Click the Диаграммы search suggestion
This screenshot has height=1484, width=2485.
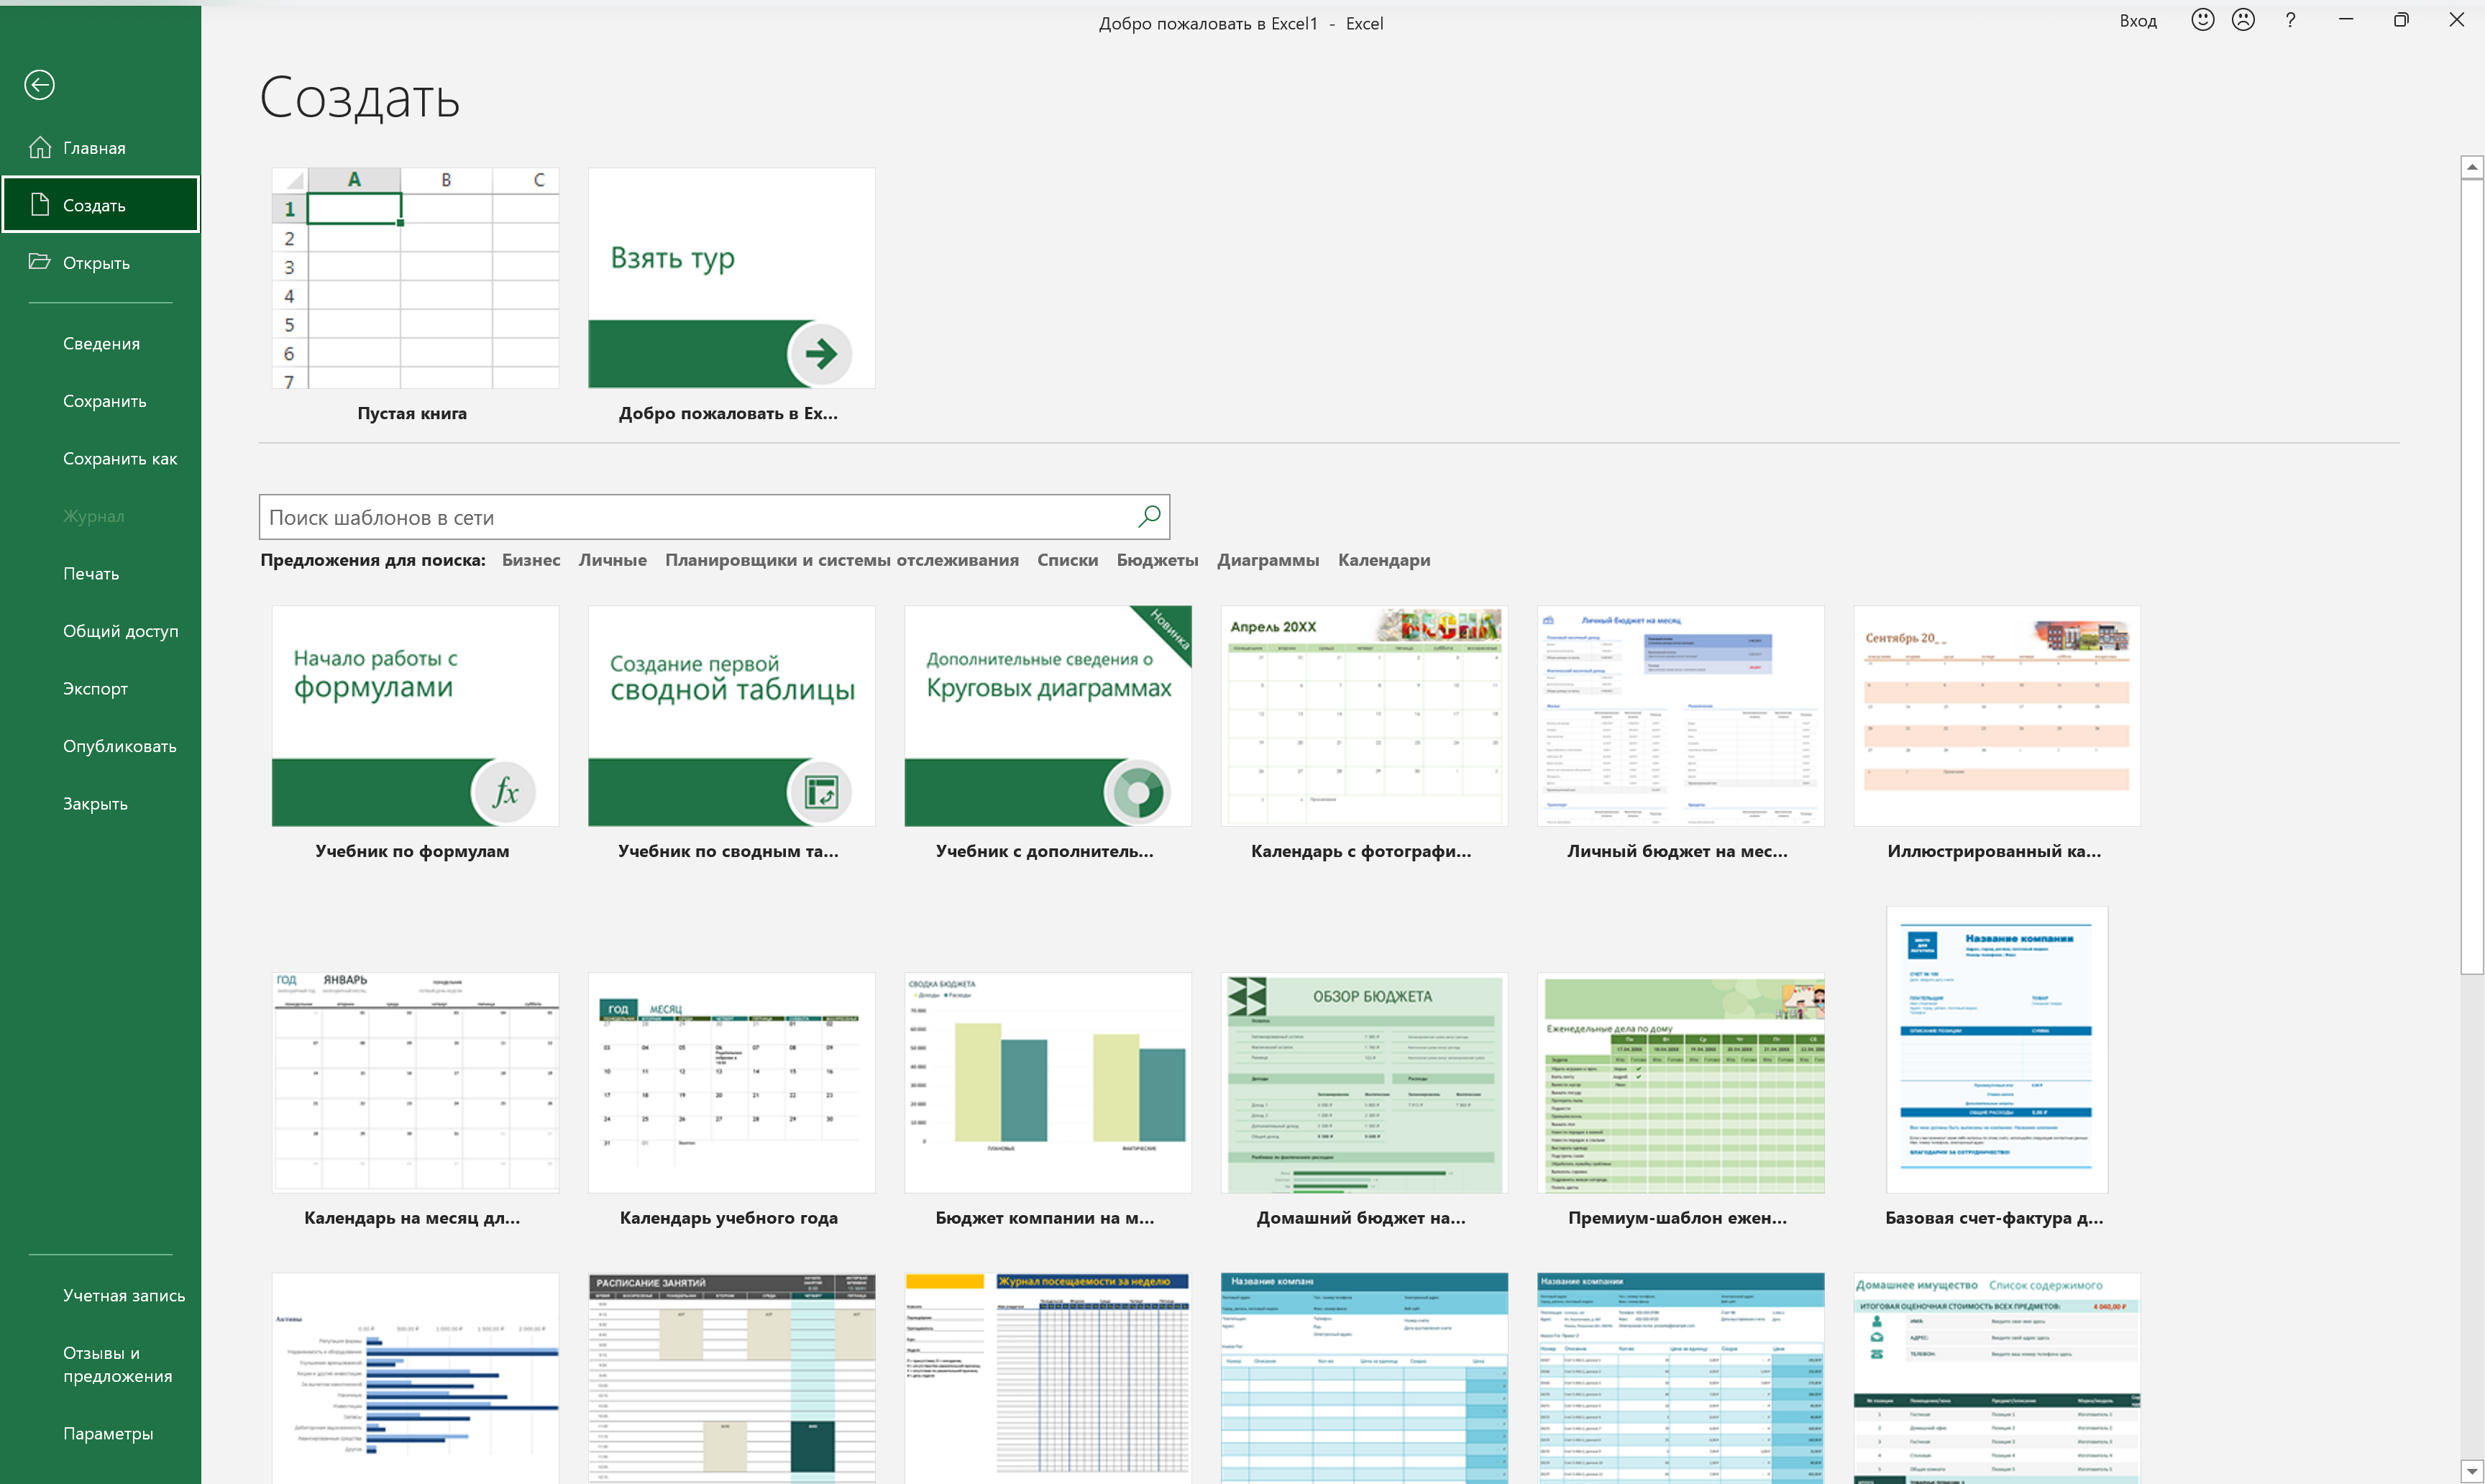click(1268, 560)
